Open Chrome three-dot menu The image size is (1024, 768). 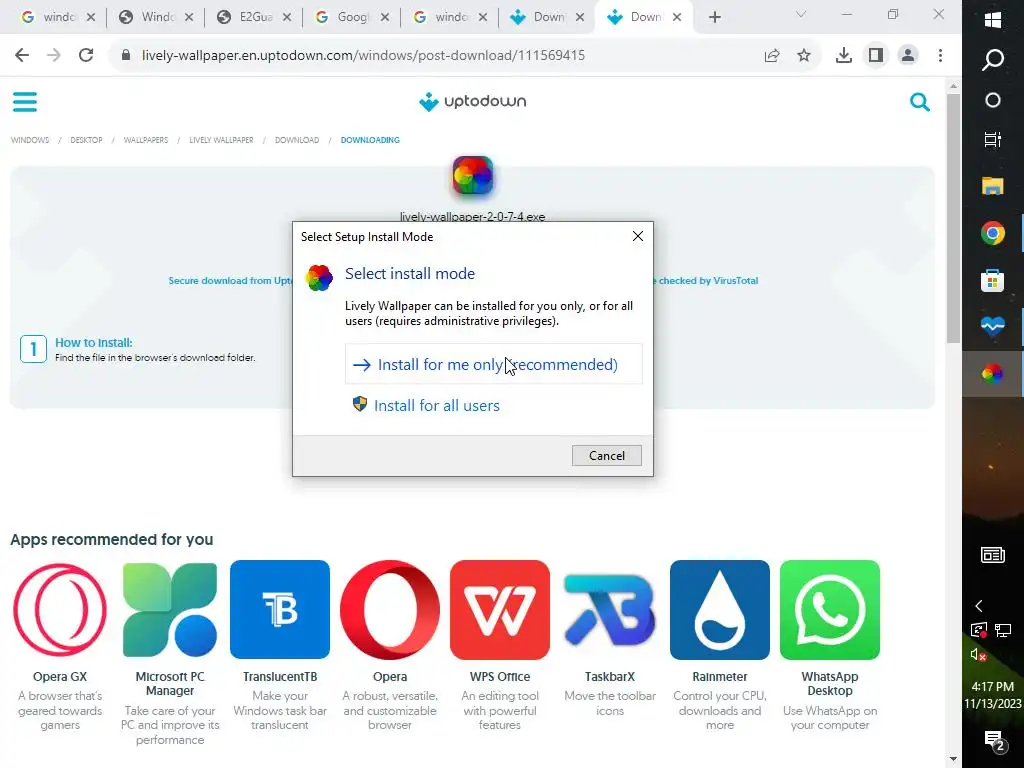tap(940, 56)
